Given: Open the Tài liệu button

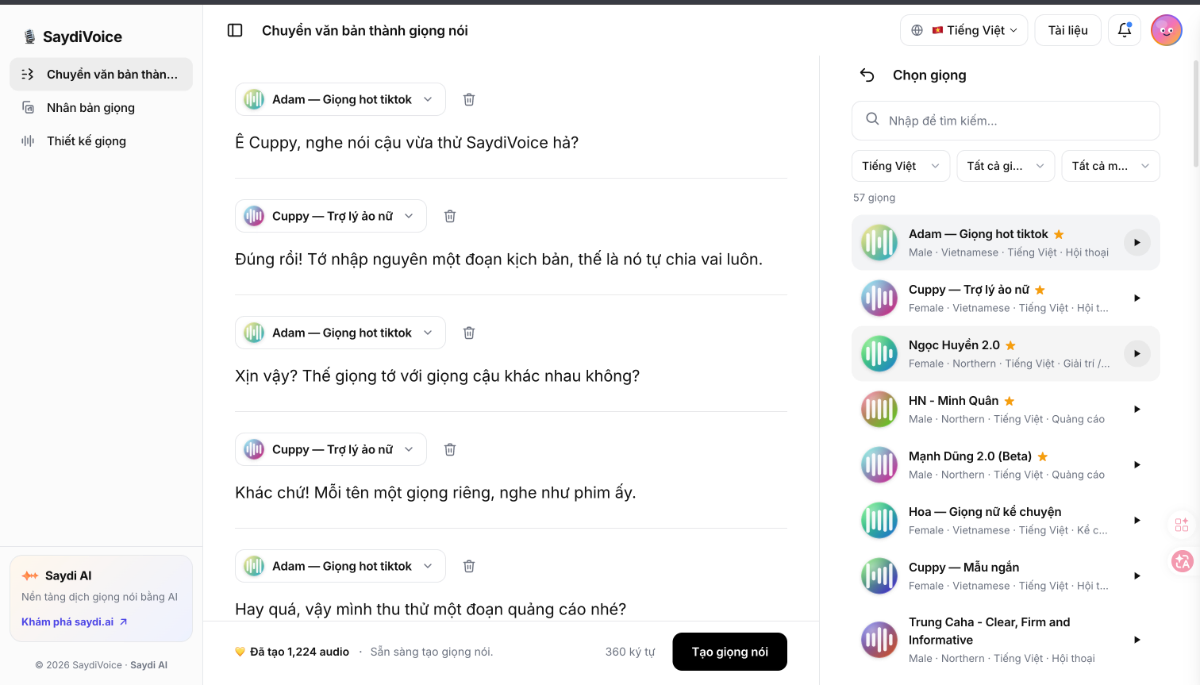Looking at the screenshot, I should click(1068, 30).
